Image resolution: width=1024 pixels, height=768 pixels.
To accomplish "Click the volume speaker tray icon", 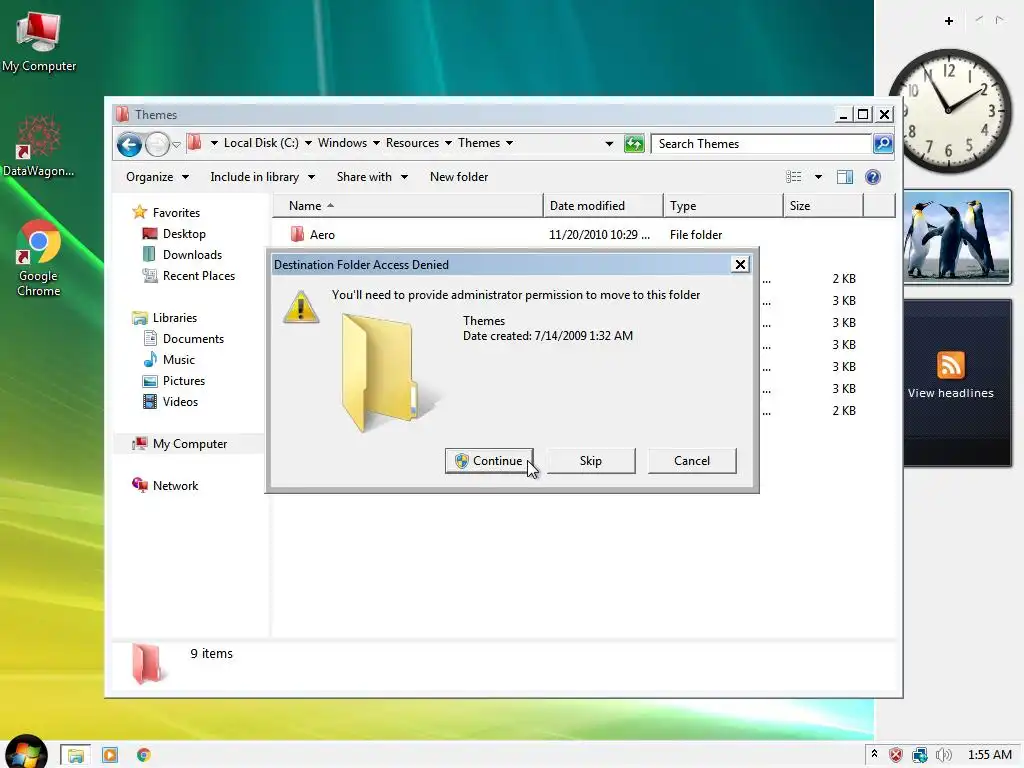I will (944, 755).
